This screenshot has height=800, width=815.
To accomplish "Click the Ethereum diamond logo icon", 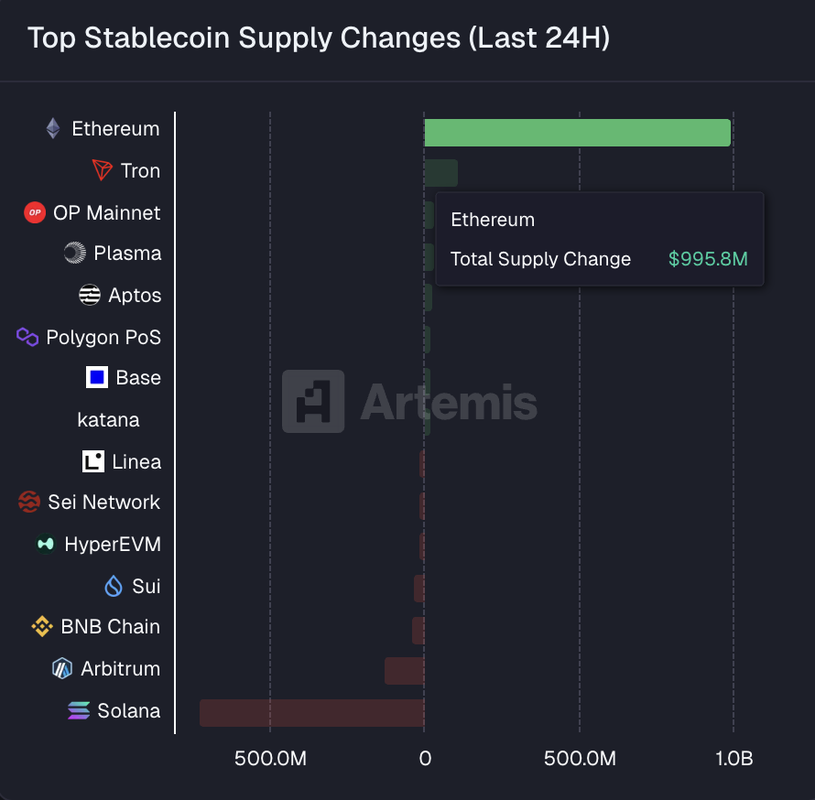I will 53,129.
